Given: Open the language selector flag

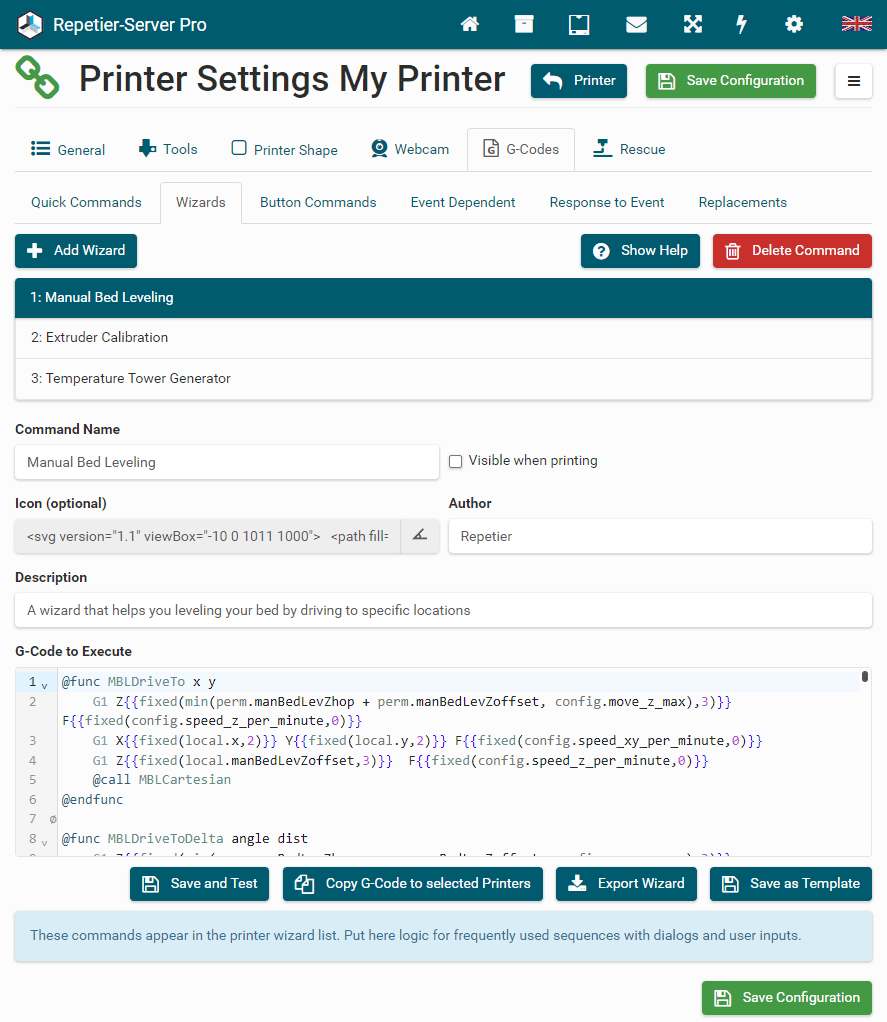Looking at the screenshot, I should (x=856, y=24).
